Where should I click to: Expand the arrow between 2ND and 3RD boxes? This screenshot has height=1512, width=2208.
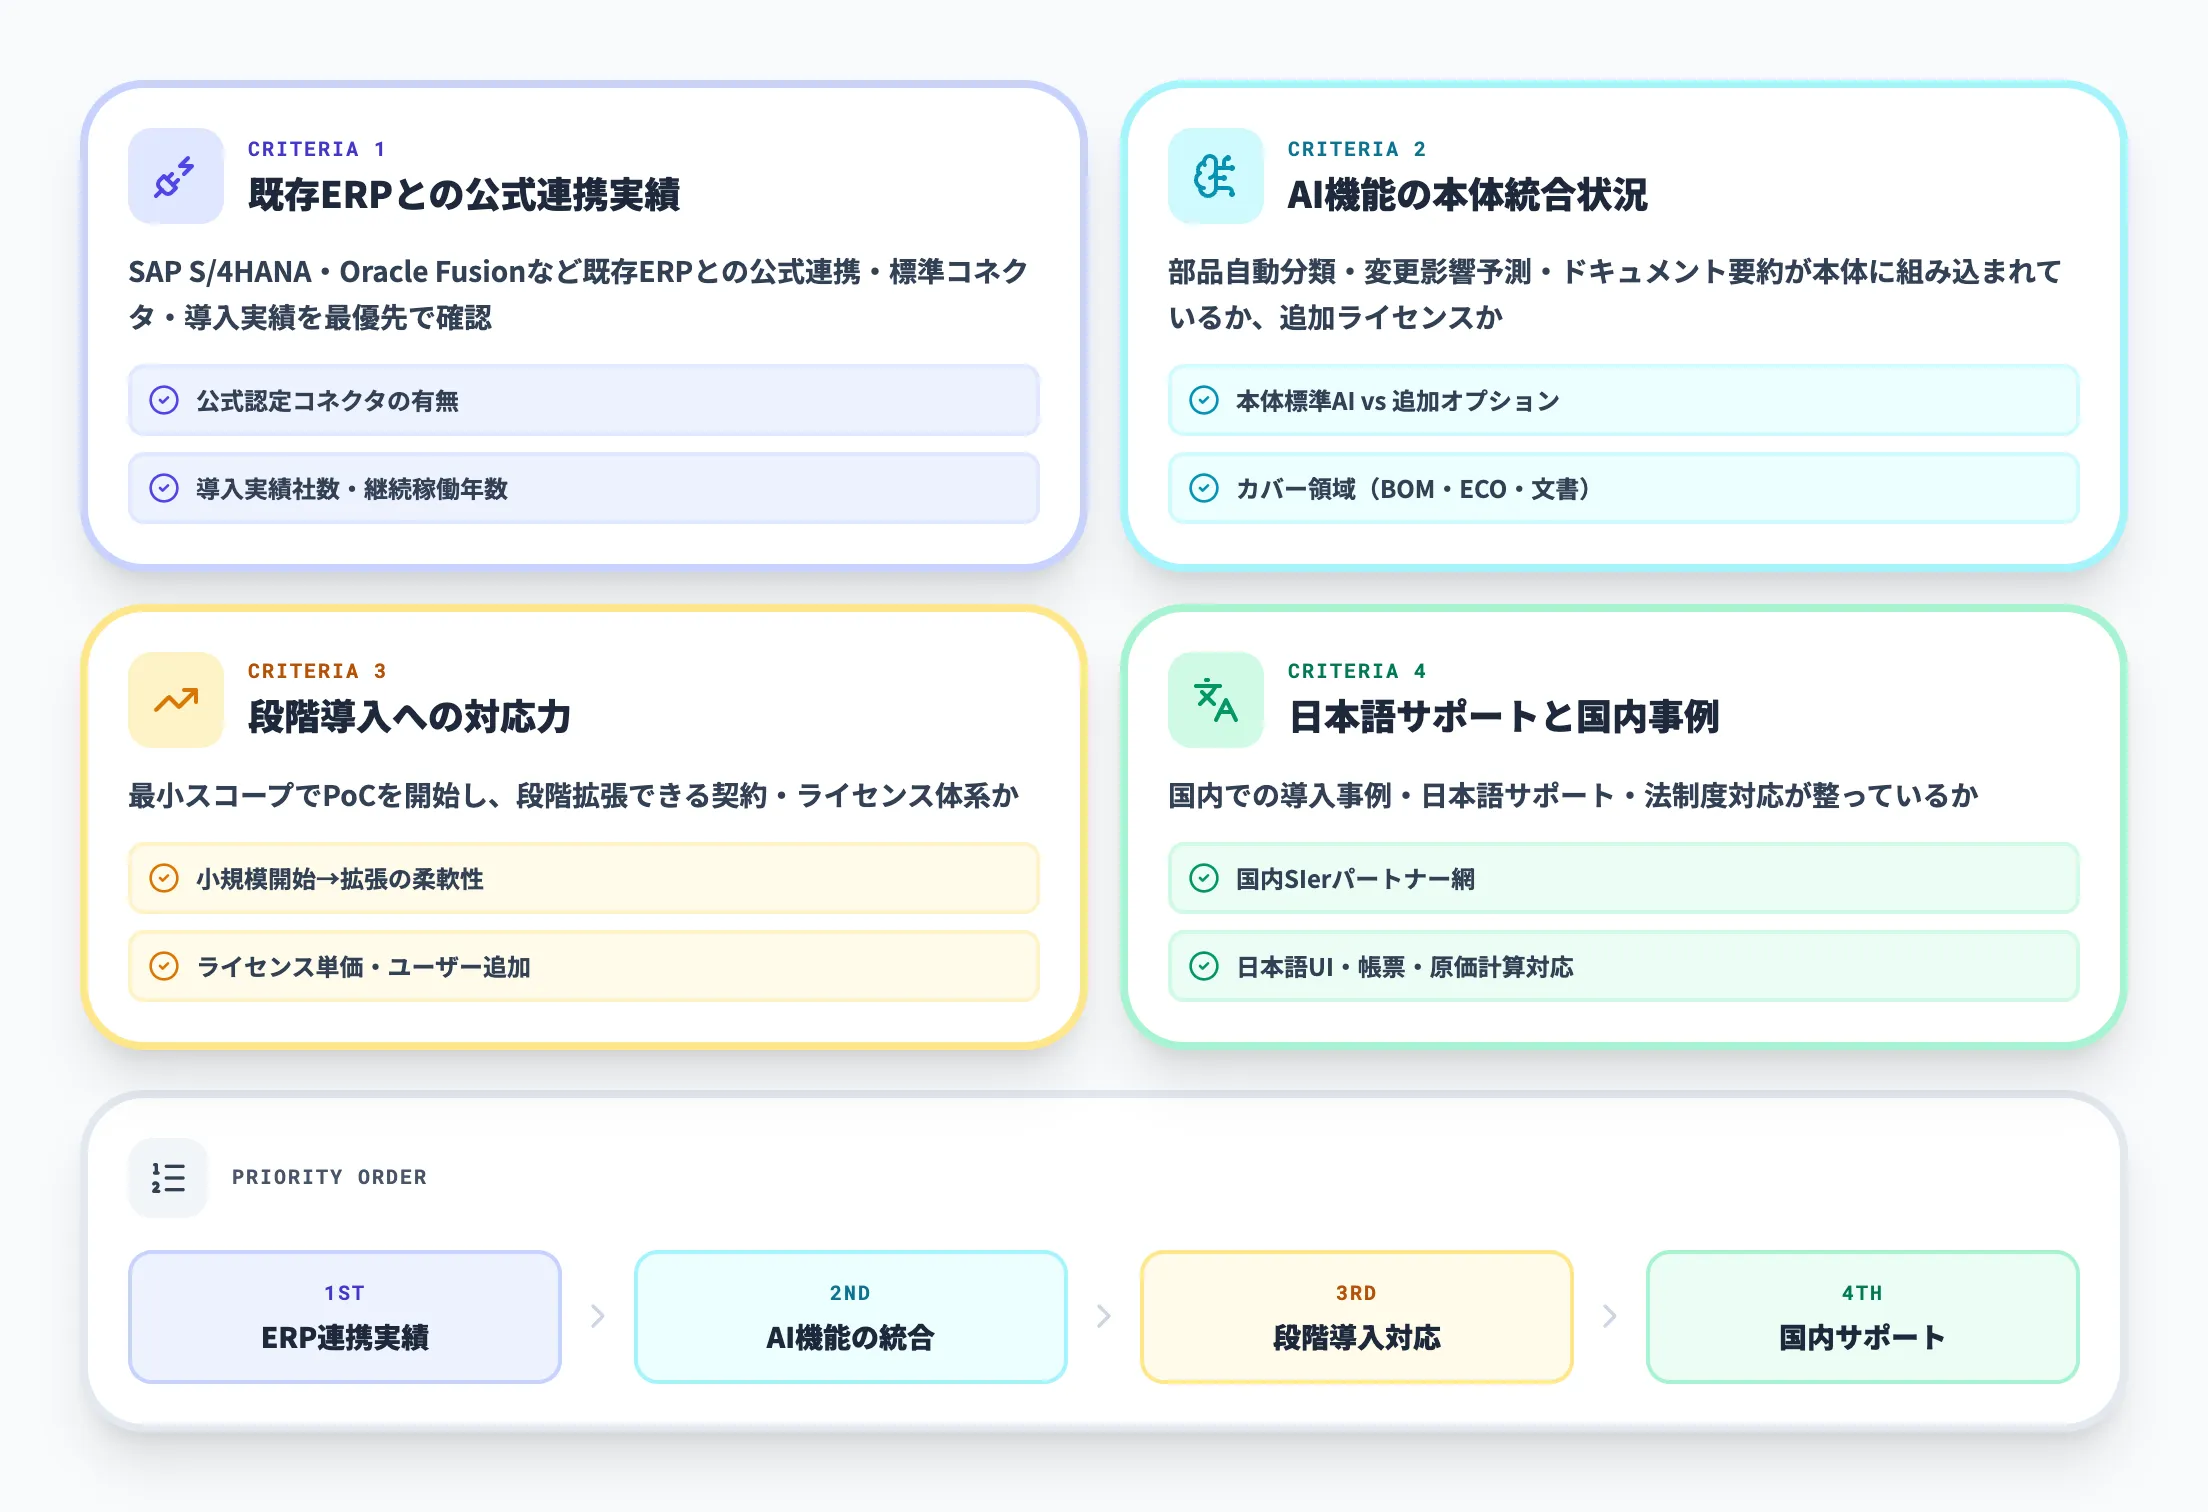pyautogui.click(x=1104, y=1316)
